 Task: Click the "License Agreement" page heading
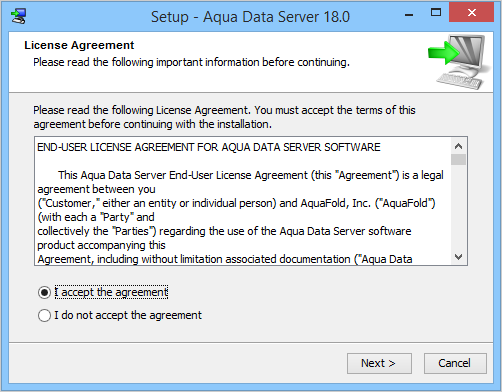(79, 45)
